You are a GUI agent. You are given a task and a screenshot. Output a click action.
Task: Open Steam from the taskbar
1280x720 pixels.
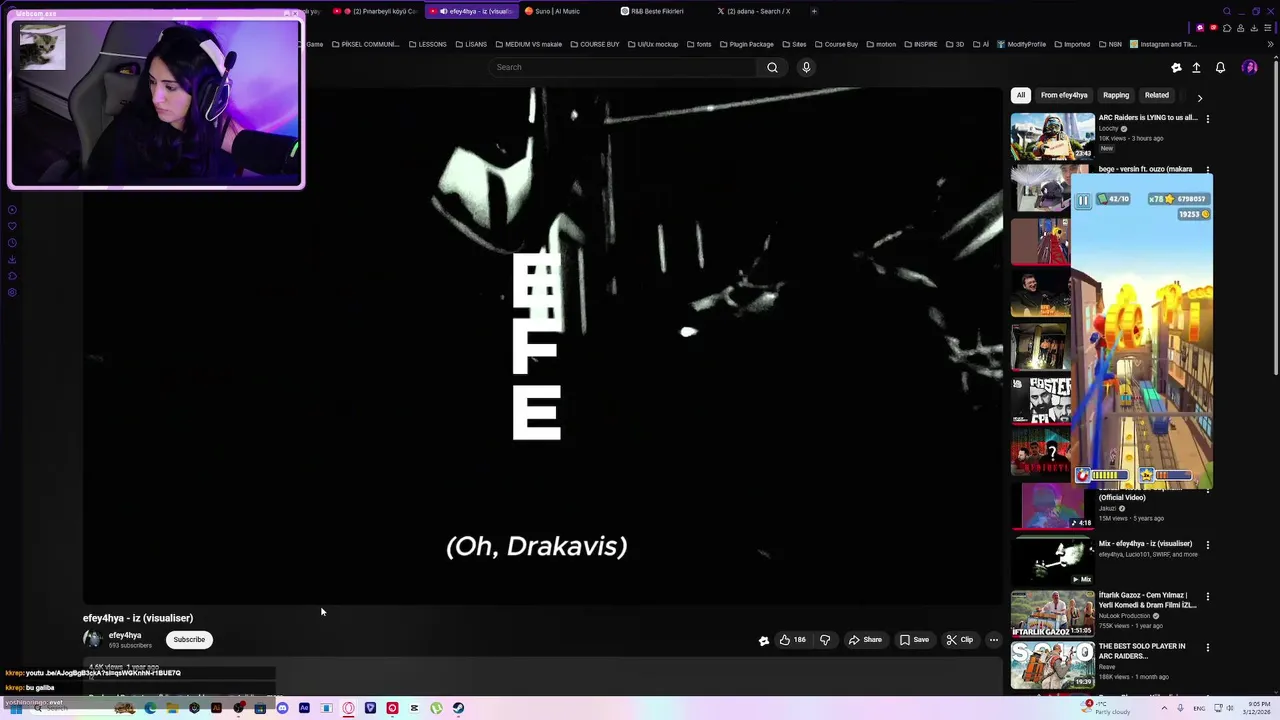tap(458, 708)
